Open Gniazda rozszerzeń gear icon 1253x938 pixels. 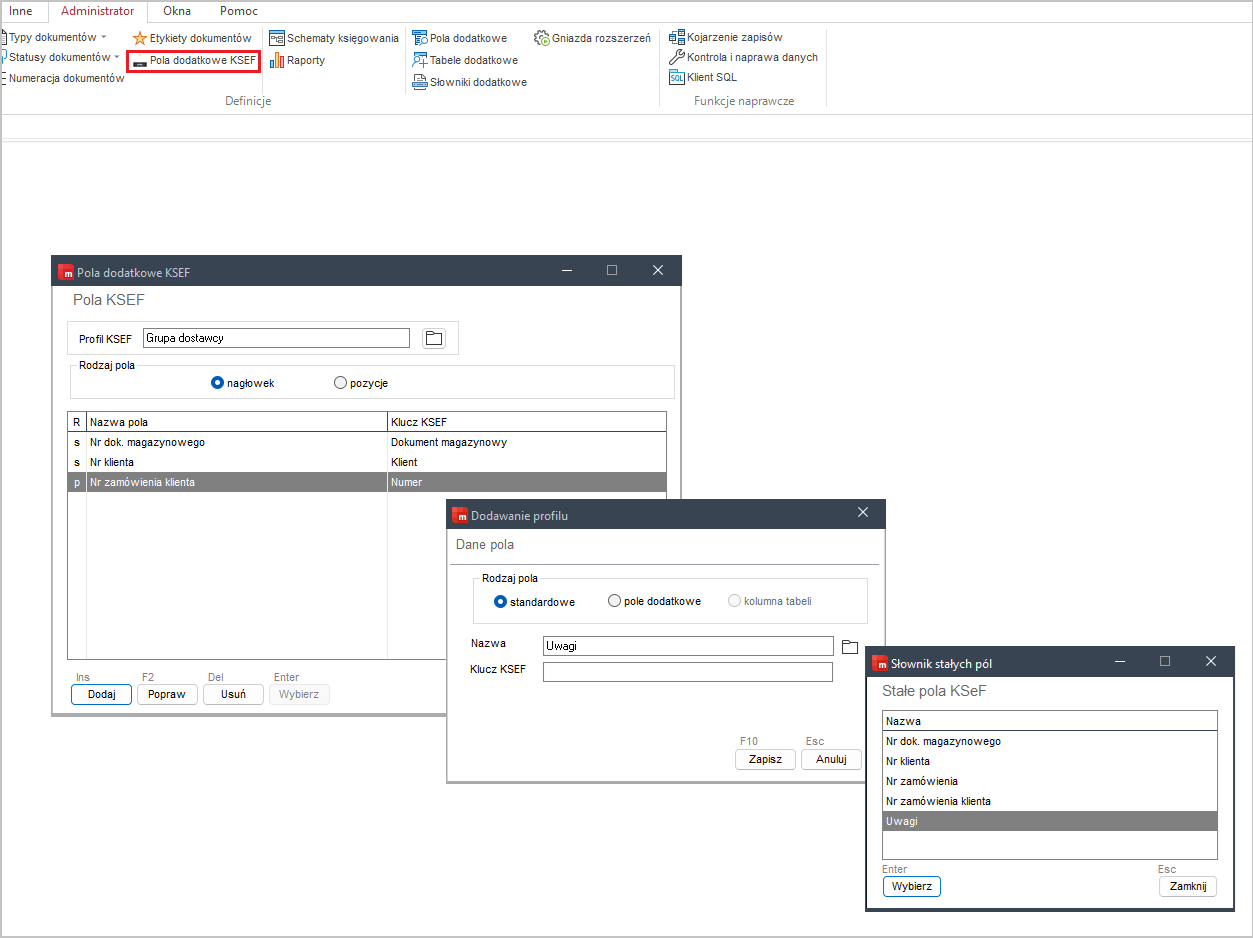pyautogui.click(x=542, y=38)
